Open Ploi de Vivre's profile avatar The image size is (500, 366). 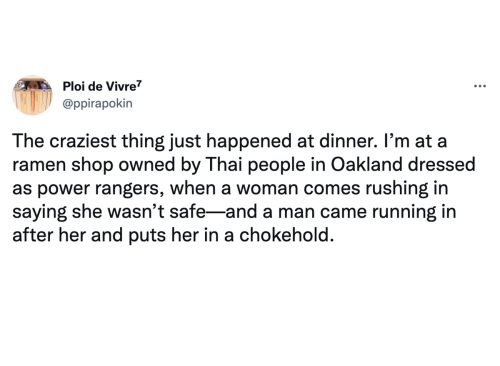[32, 95]
